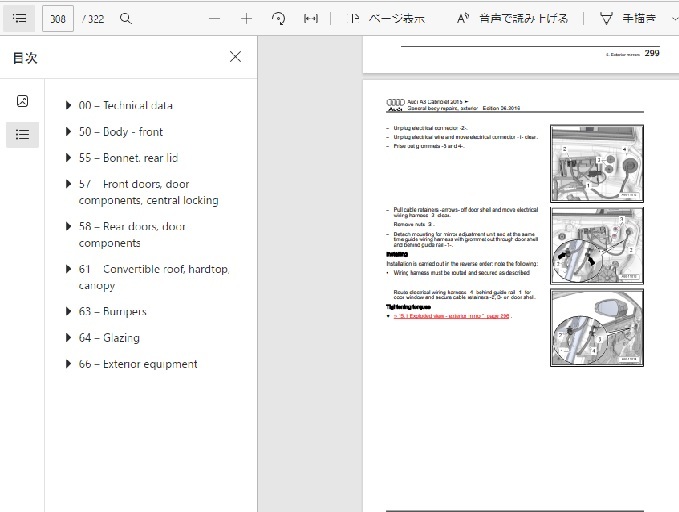Close the 目次 panel
The width and height of the screenshot is (679, 512).
click(235, 57)
